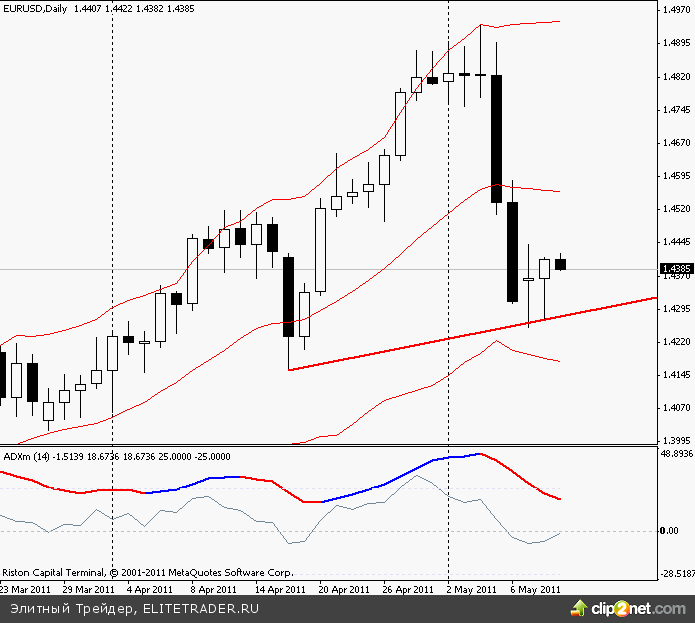Click the 1.4745 price axis label
The height and width of the screenshot is (623, 695).
[676, 109]
